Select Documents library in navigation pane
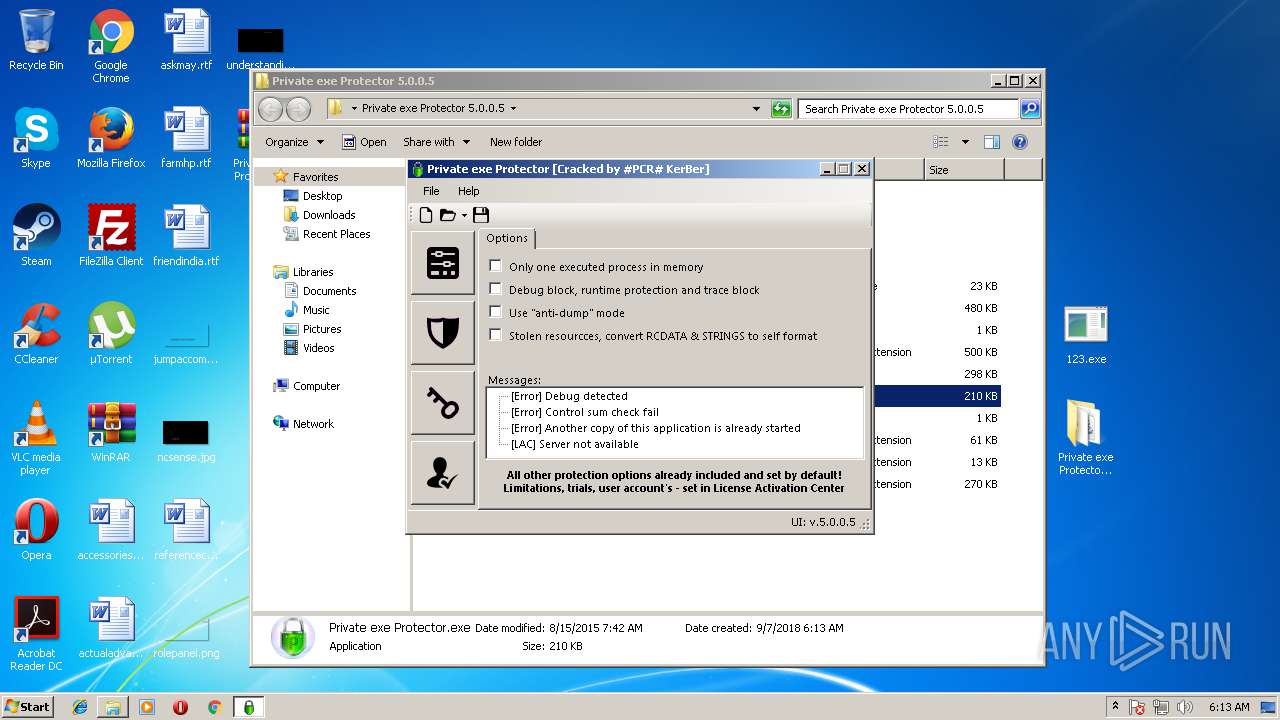This screenshot has height=720, width=1280. coord(329,291)
